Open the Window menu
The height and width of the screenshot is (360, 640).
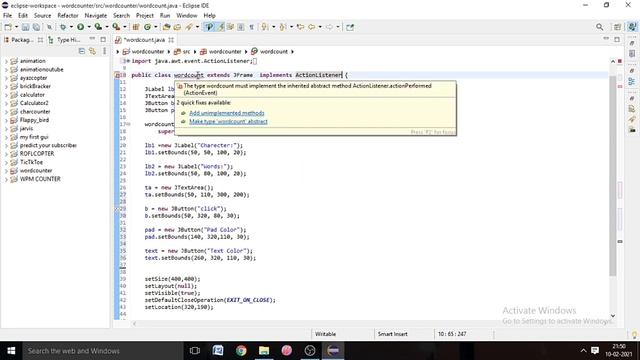187,16
